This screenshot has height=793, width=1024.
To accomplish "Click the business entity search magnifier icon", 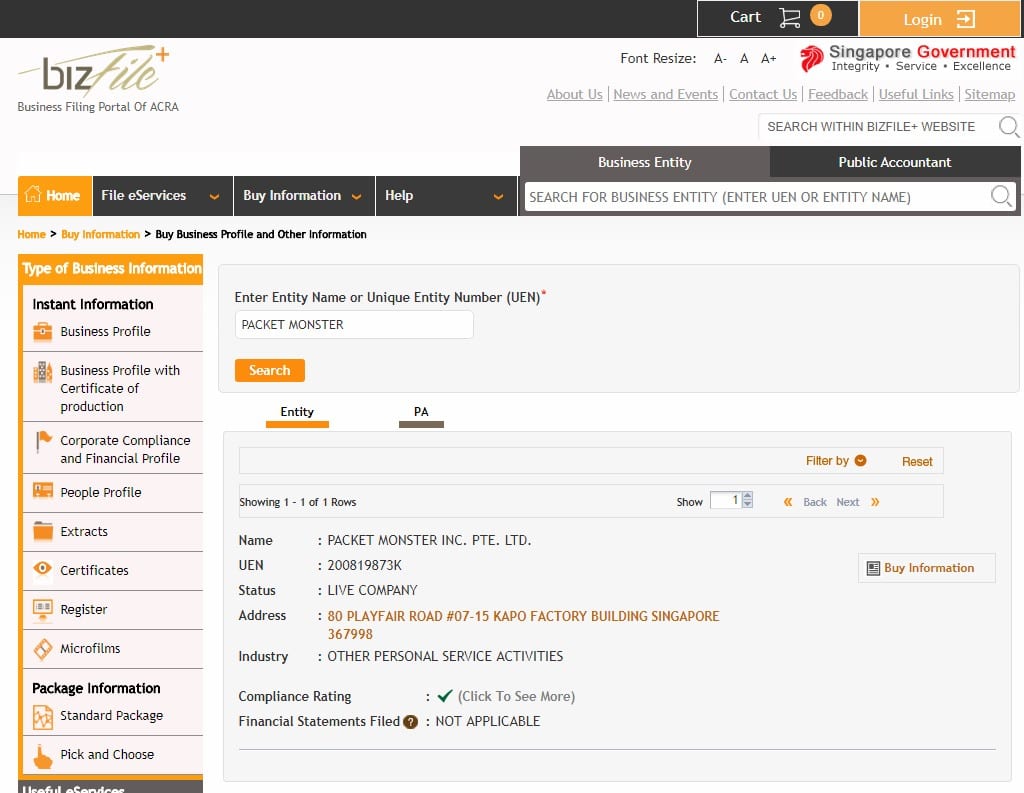I will [x=1001, y=197].
